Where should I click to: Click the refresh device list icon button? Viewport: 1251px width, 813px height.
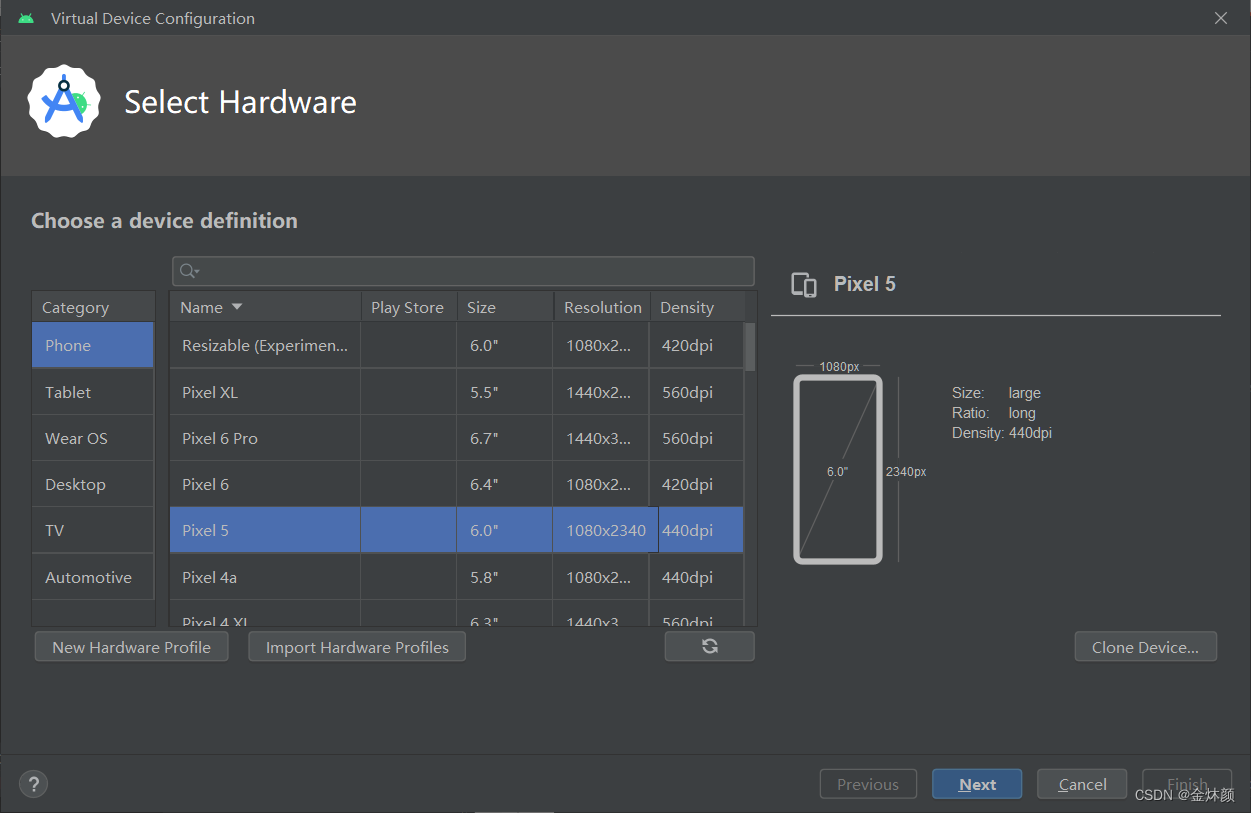coord(709,646)
